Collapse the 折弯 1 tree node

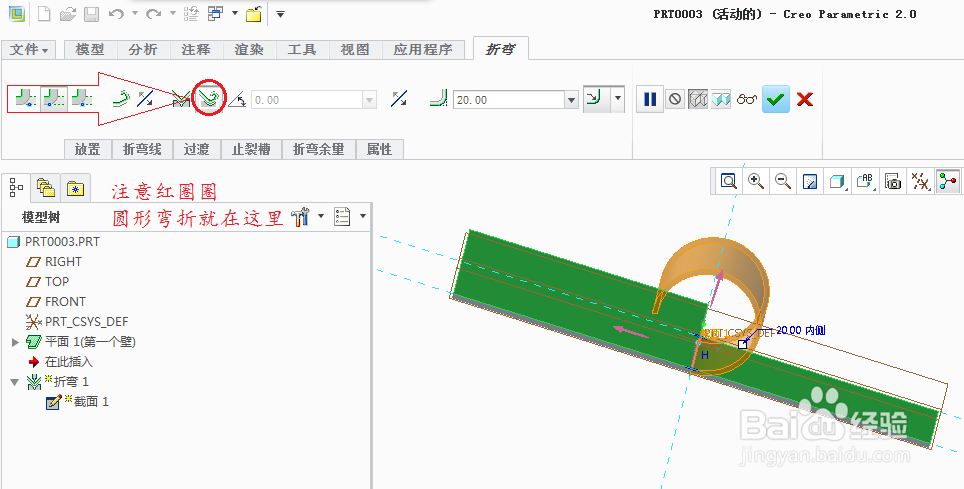click(16, 382)
